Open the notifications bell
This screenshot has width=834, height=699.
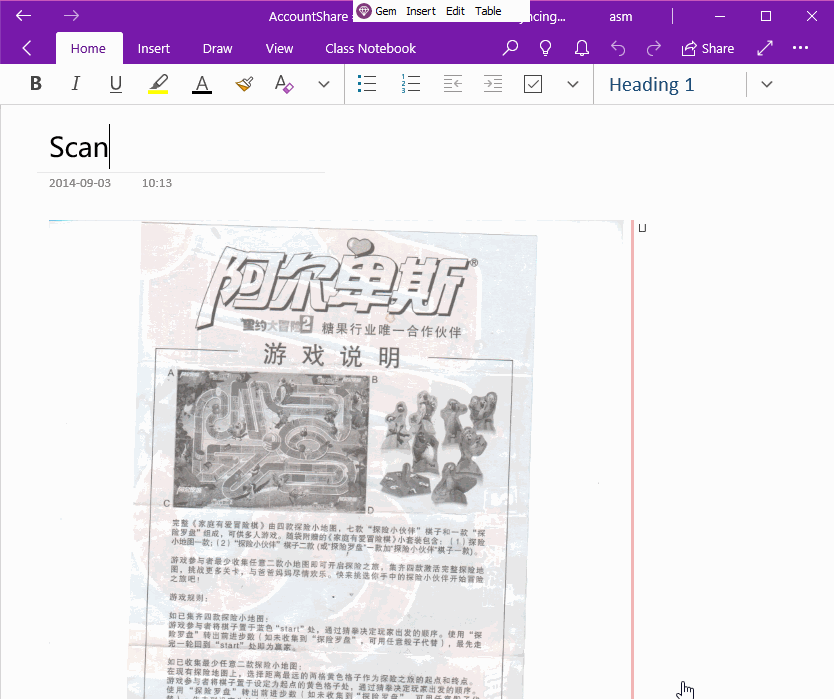pyautogui.click(x=582, y=48)
